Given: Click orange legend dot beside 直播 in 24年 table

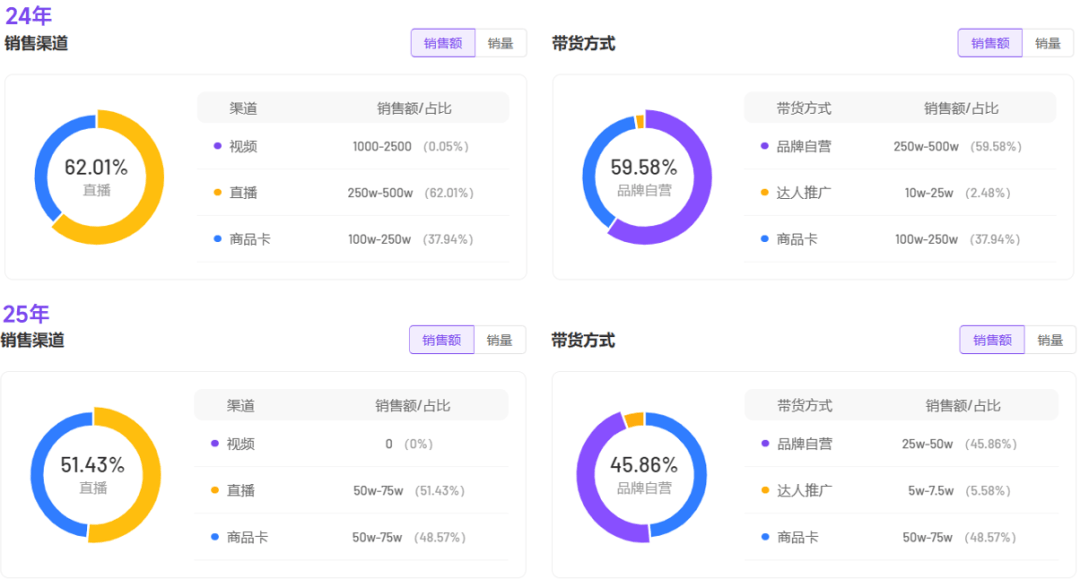Looking at the screenshot, I should (x=218, y=192).
